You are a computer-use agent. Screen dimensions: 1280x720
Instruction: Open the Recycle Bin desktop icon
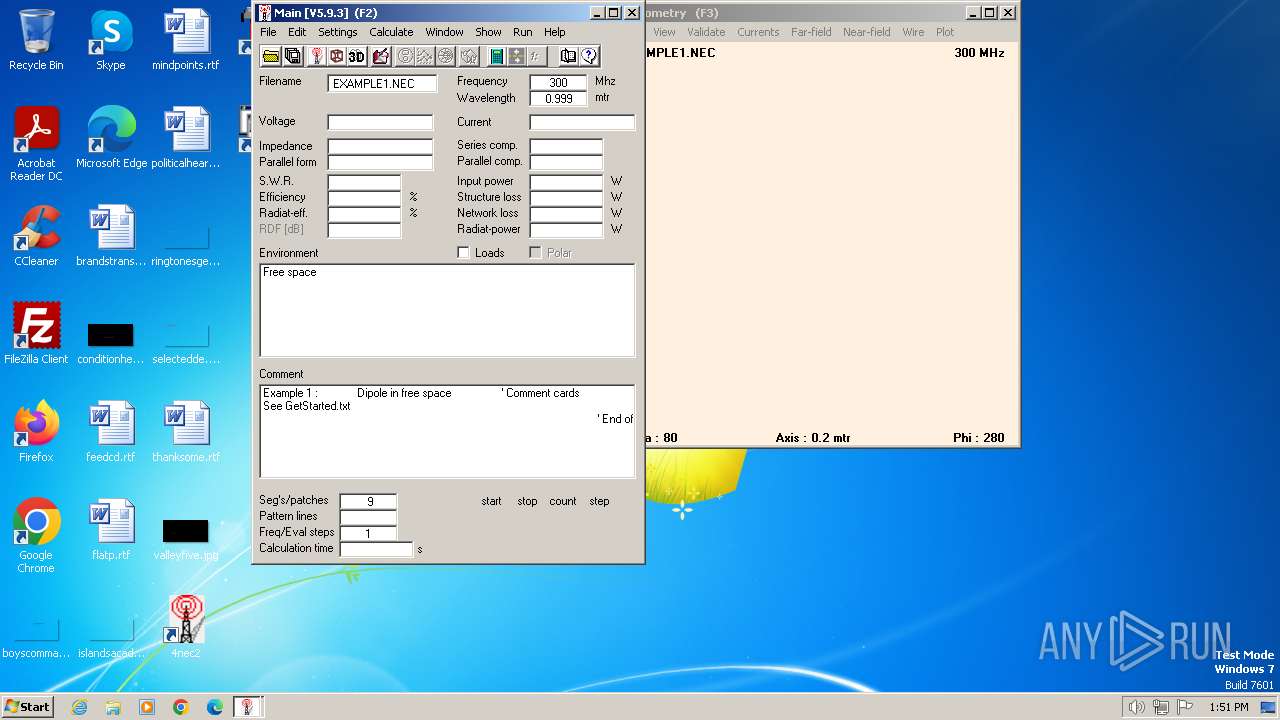(x=36, y=40)
